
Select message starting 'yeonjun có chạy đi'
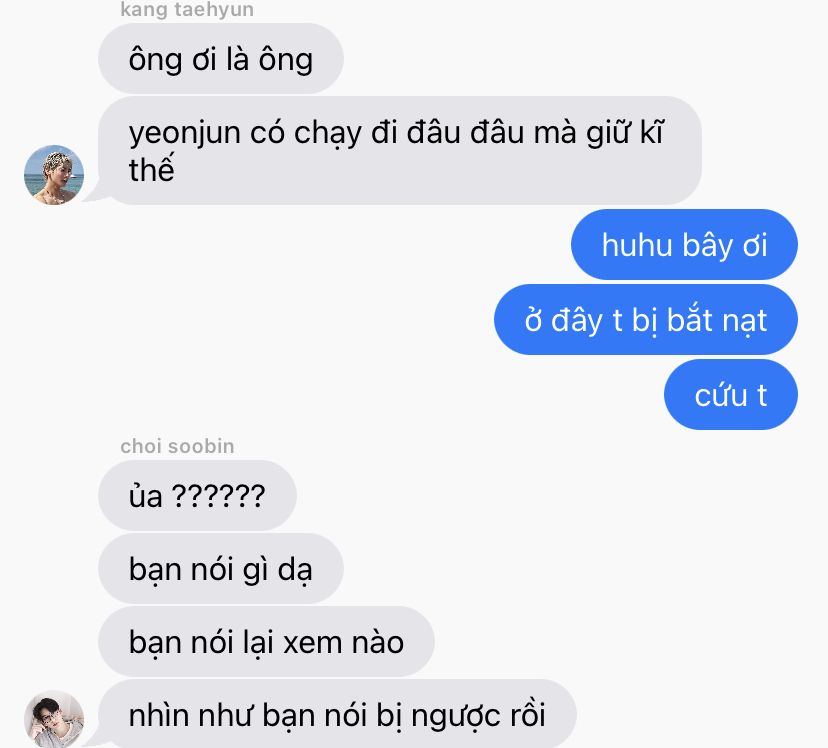[x=400, y=150]
